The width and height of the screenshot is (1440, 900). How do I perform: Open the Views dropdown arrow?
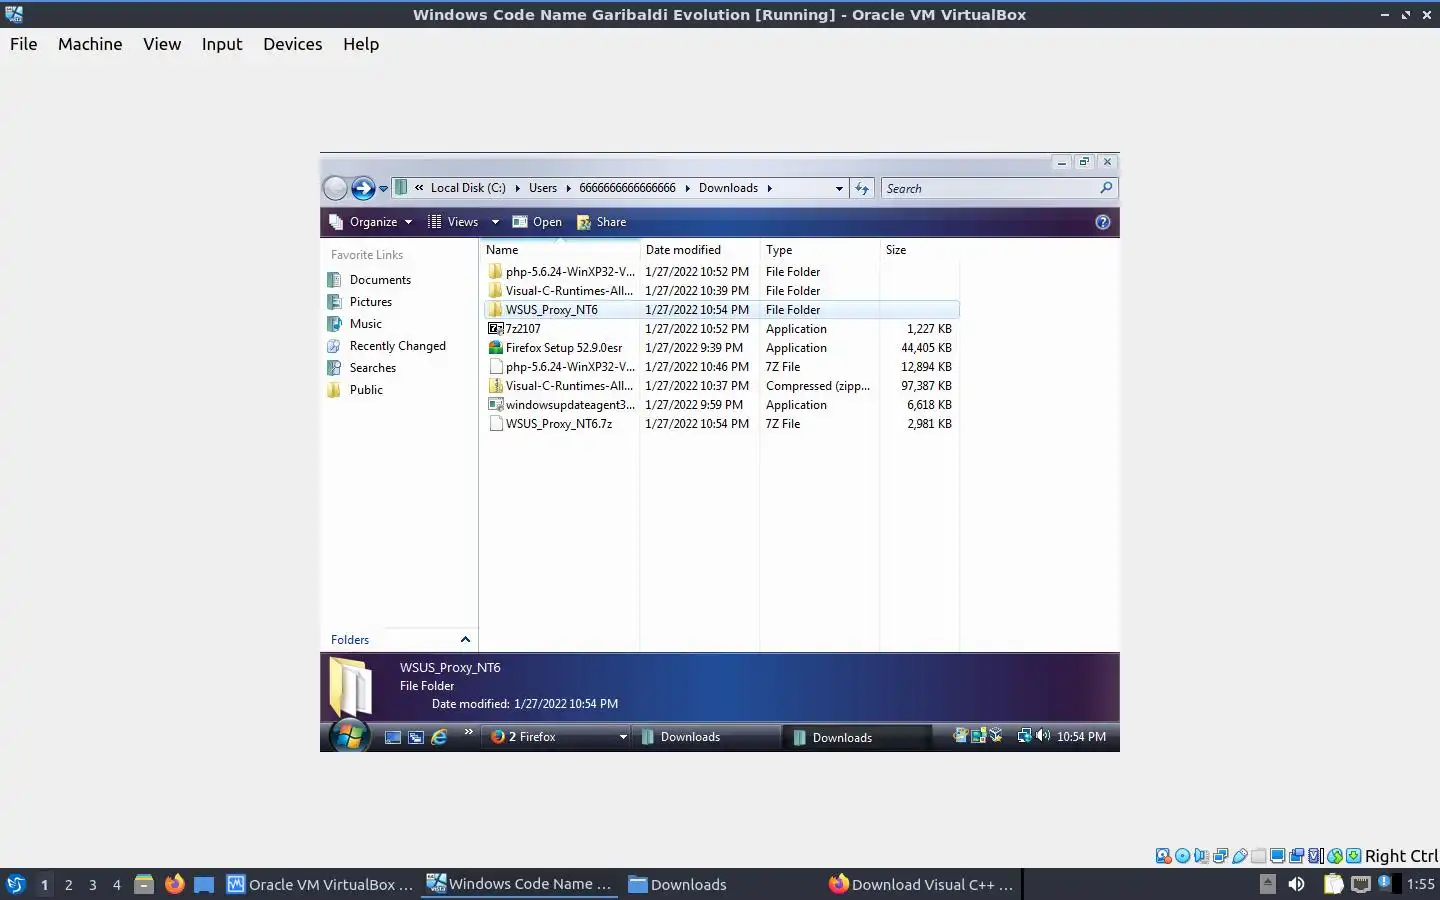[495, 222]
